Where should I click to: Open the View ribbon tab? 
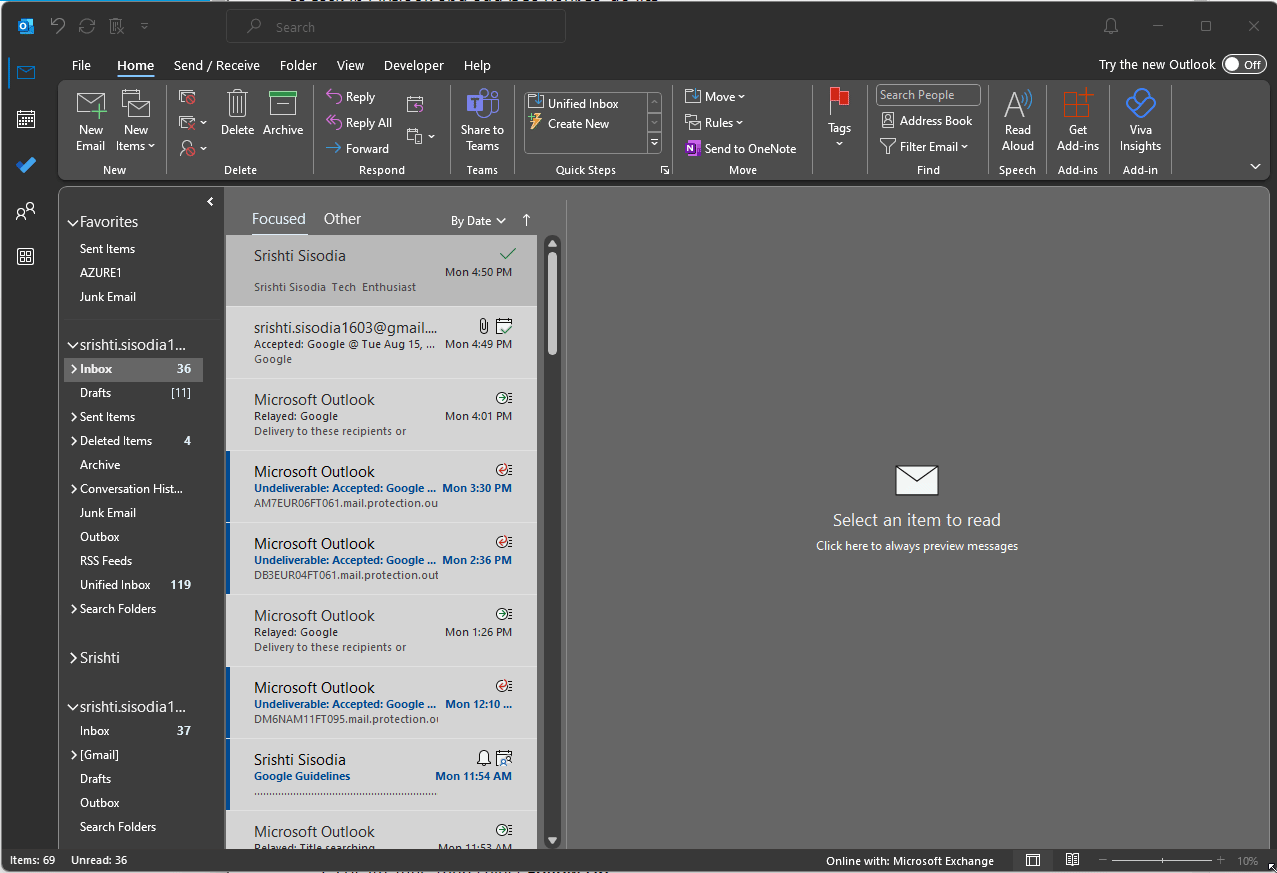[x=350, y=65]
